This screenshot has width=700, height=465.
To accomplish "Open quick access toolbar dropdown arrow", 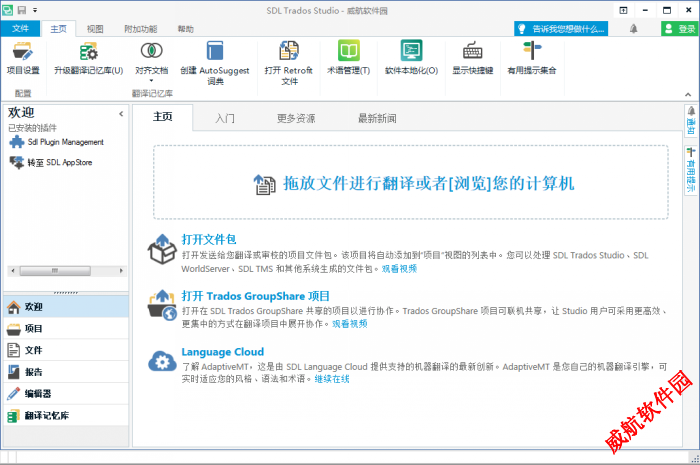I will 35,10.
